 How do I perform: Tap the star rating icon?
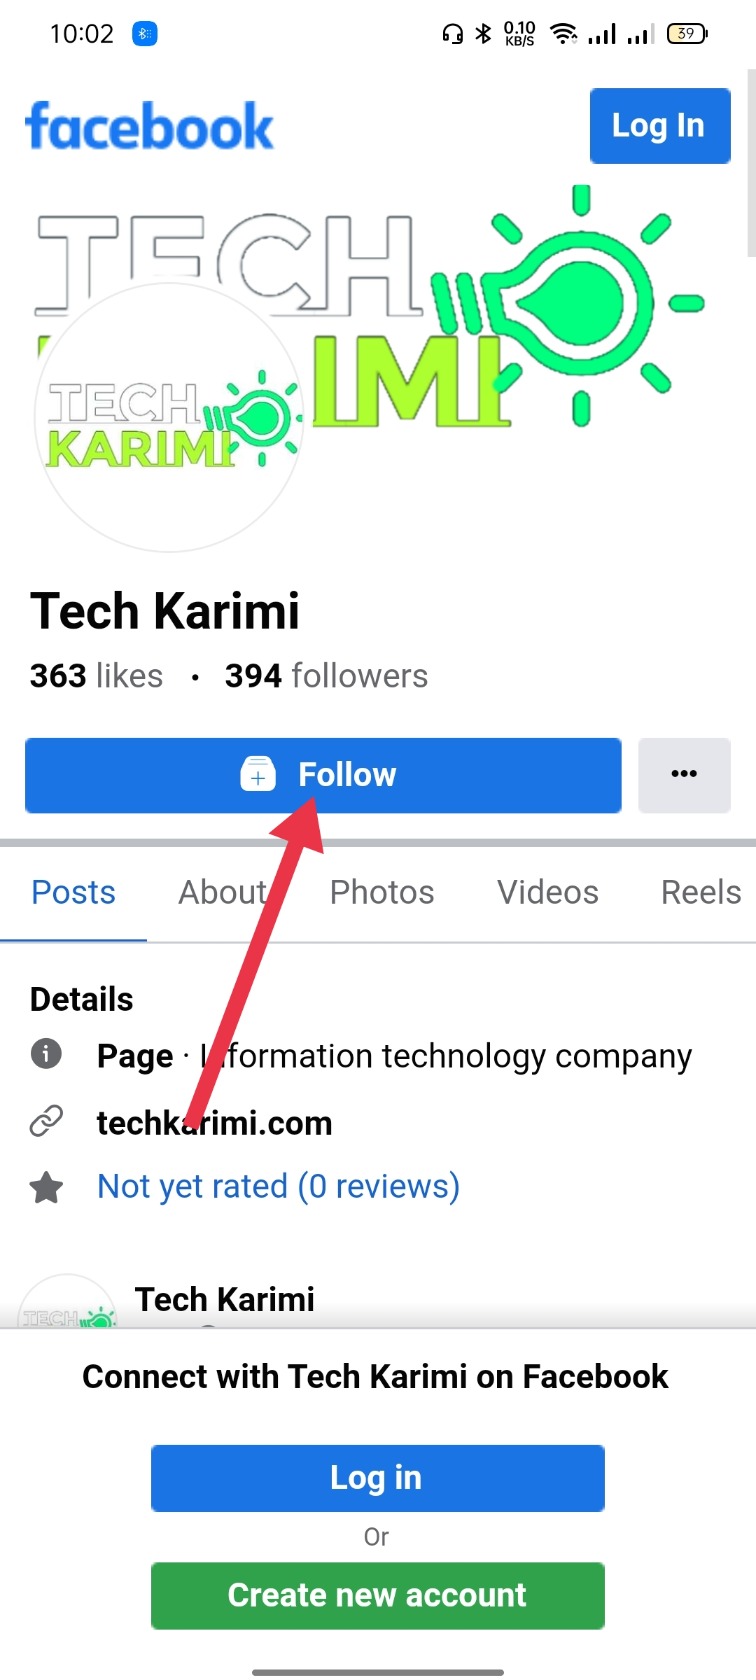coord(46,1187)
